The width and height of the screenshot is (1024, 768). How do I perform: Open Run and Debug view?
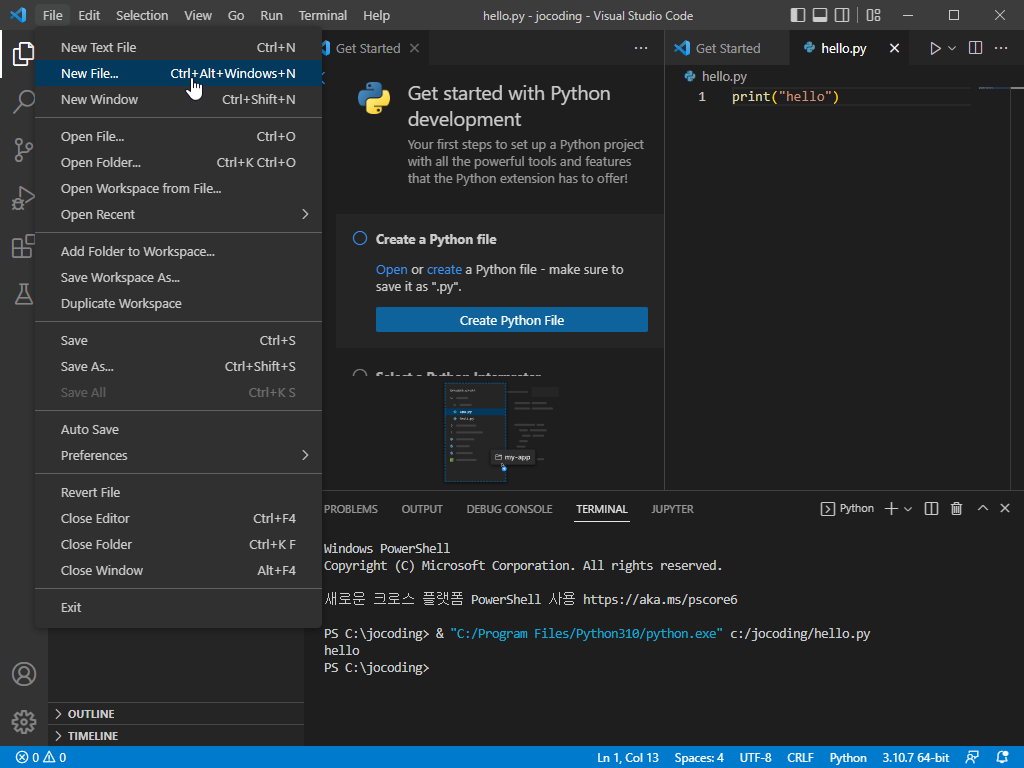pyautogui.click(x=24, y=199)
